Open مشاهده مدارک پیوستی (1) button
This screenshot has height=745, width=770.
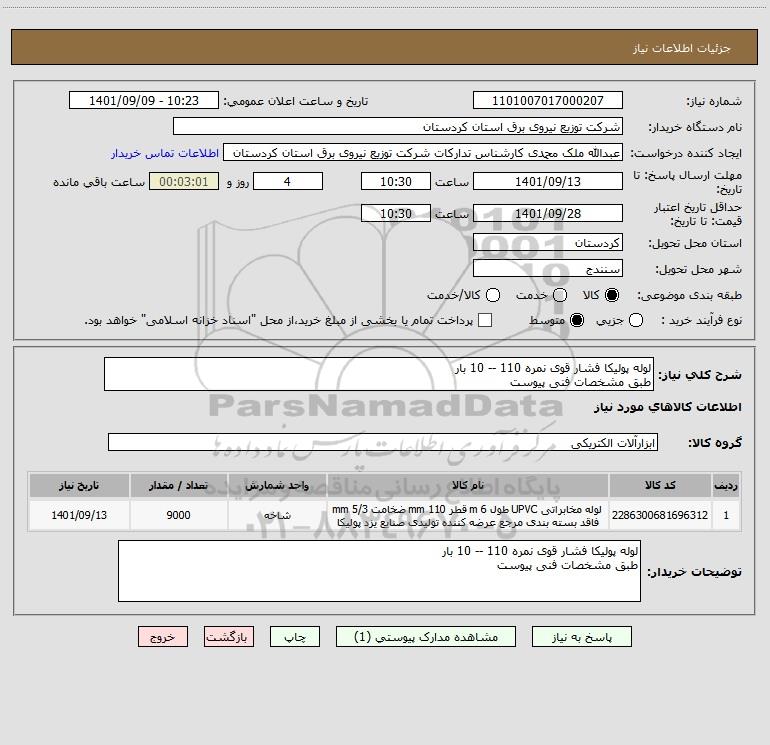pos(426,637)
